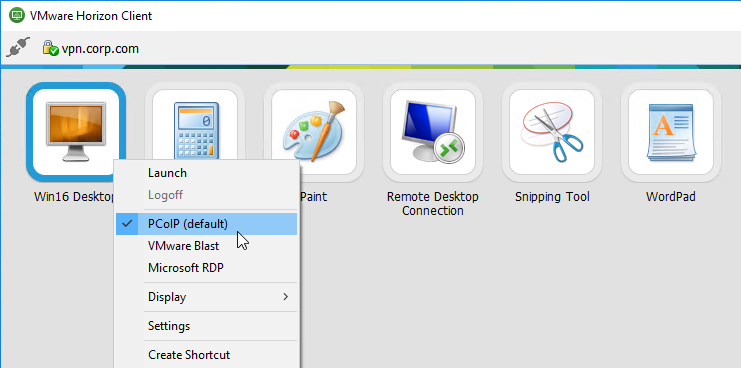Choose Launch from the context menu
This screenshot has height=368, width=741.
point(207,173)
